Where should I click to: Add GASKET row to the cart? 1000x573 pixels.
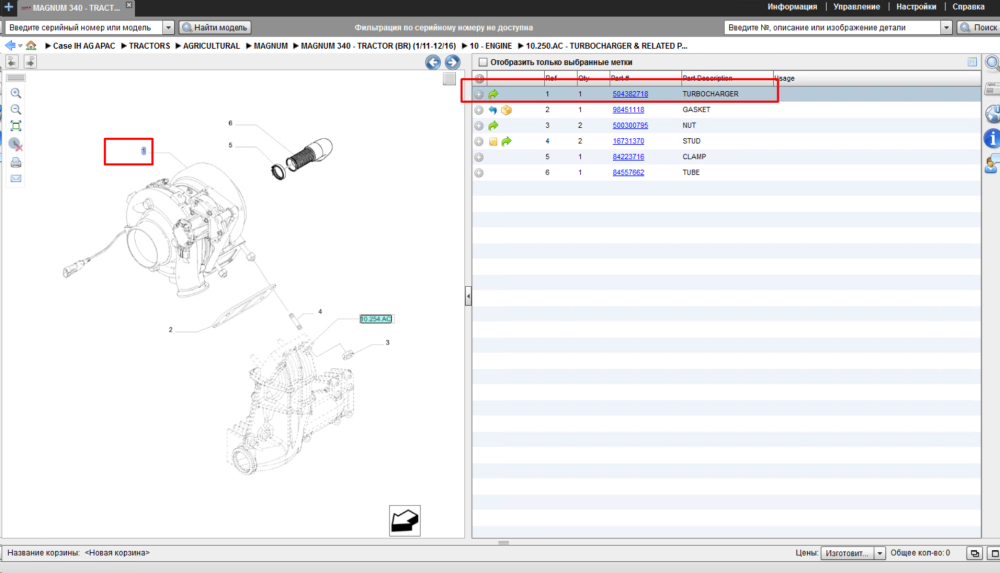coord(479,110)
